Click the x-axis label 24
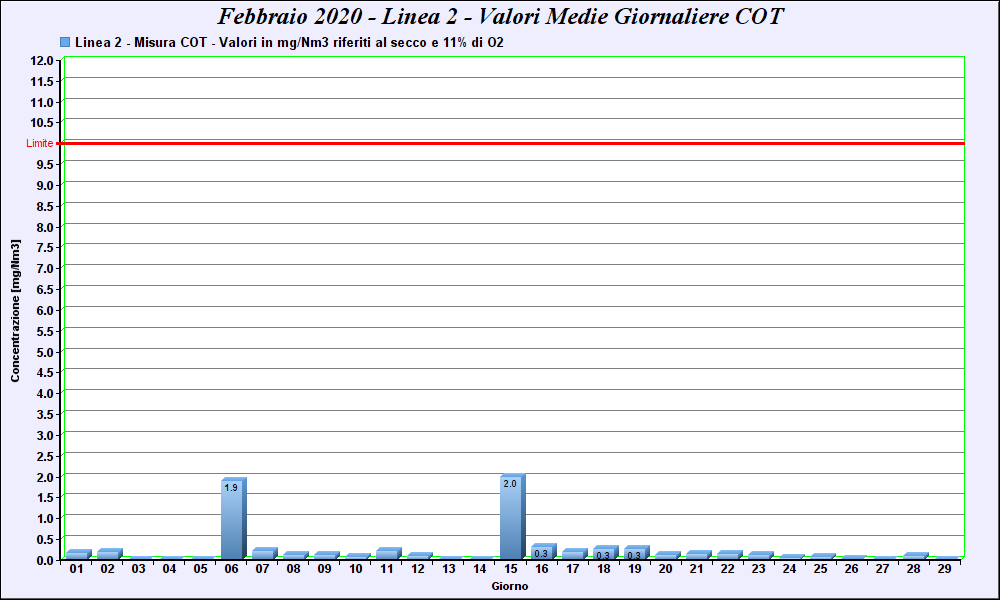Image resolution: width=1000 pixels, height=600 pixels. point(790,569)
